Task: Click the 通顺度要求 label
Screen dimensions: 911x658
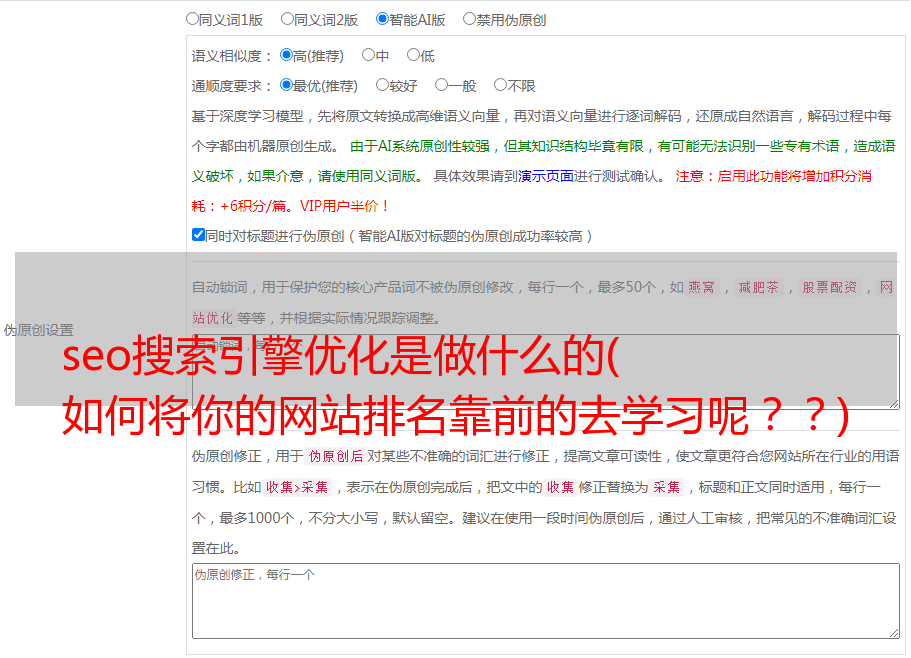Action: tap(232, 86)
